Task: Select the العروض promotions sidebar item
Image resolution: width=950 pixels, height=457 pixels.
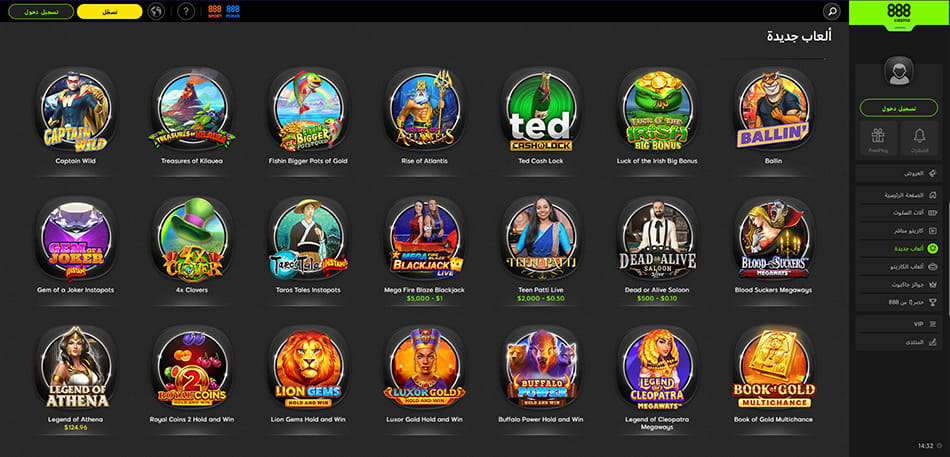Action: tap(899, 173)
